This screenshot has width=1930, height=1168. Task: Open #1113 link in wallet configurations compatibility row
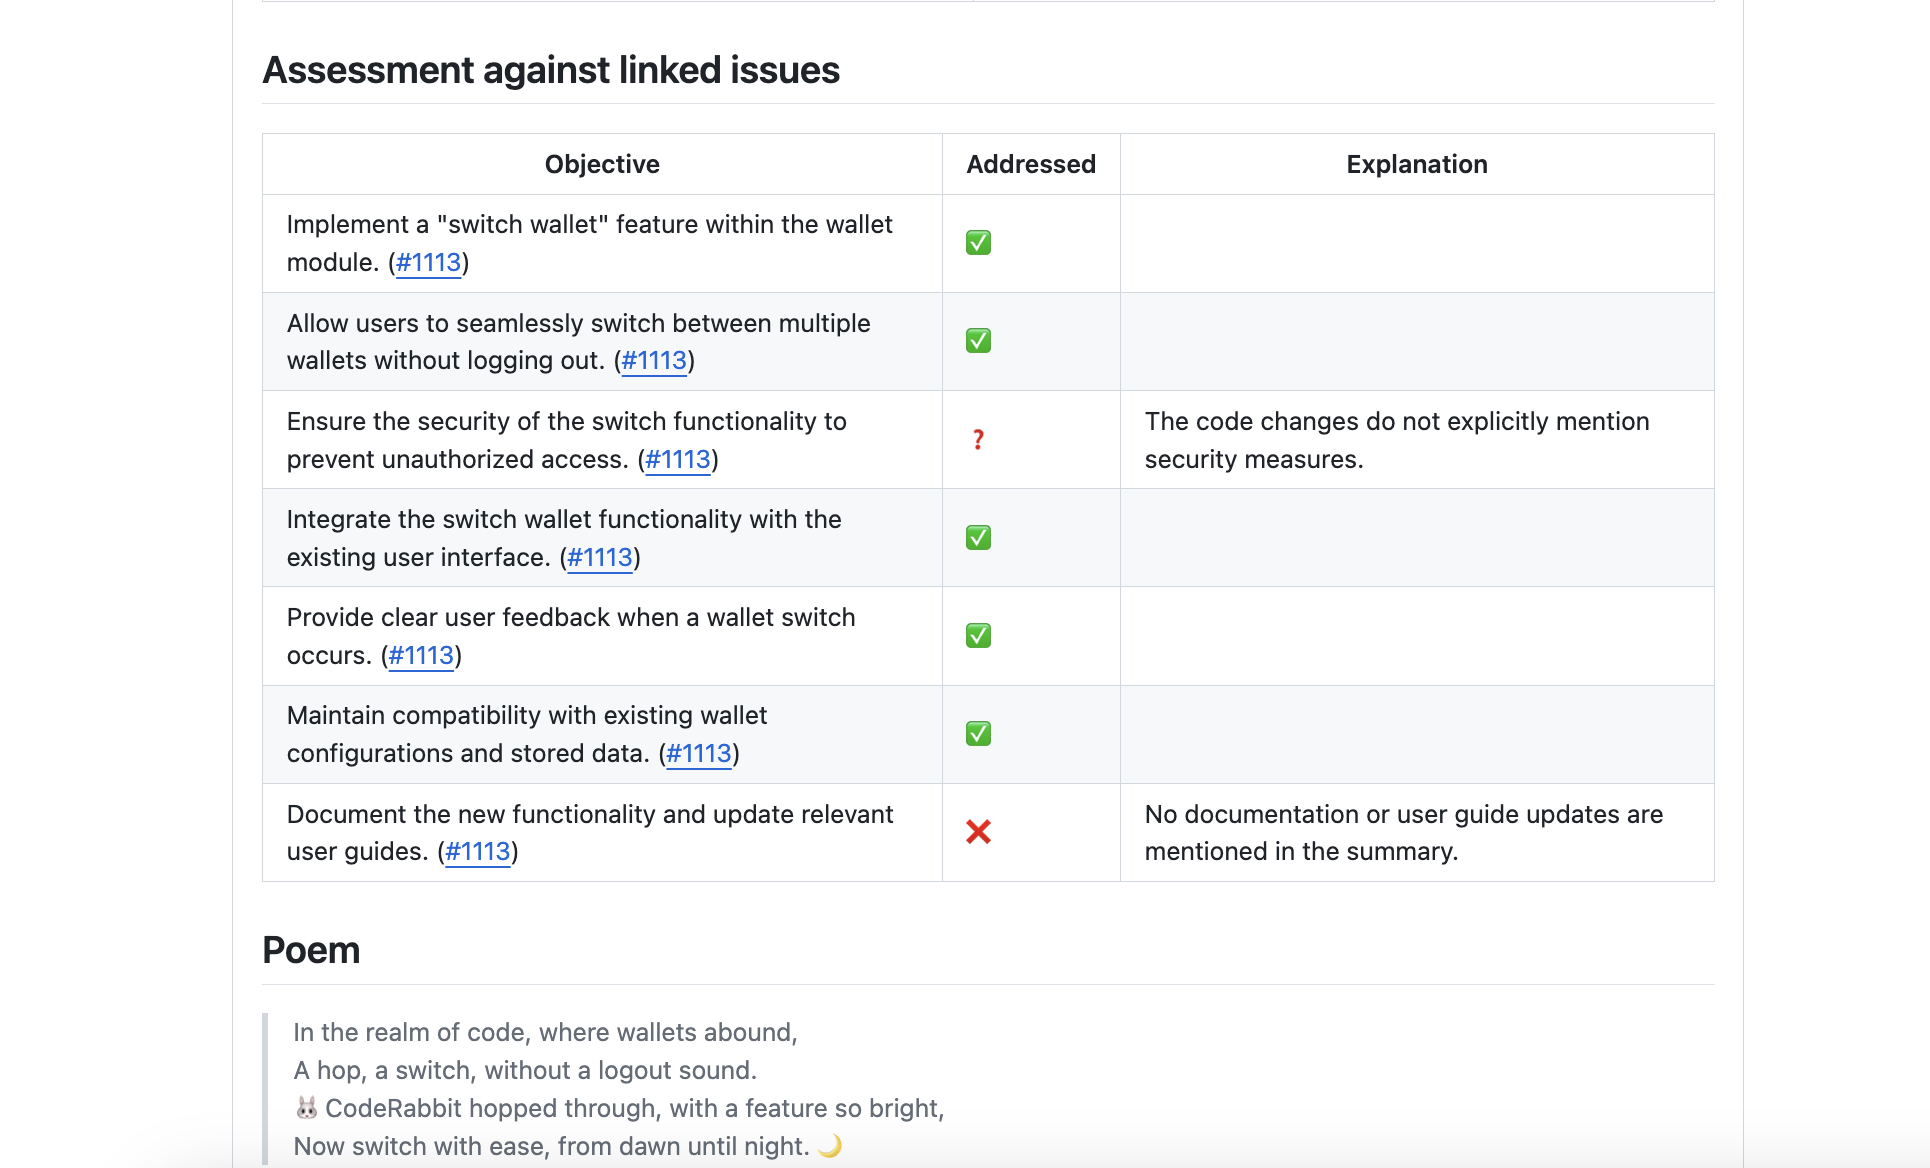pyautogui.click(x=699, y=753)
